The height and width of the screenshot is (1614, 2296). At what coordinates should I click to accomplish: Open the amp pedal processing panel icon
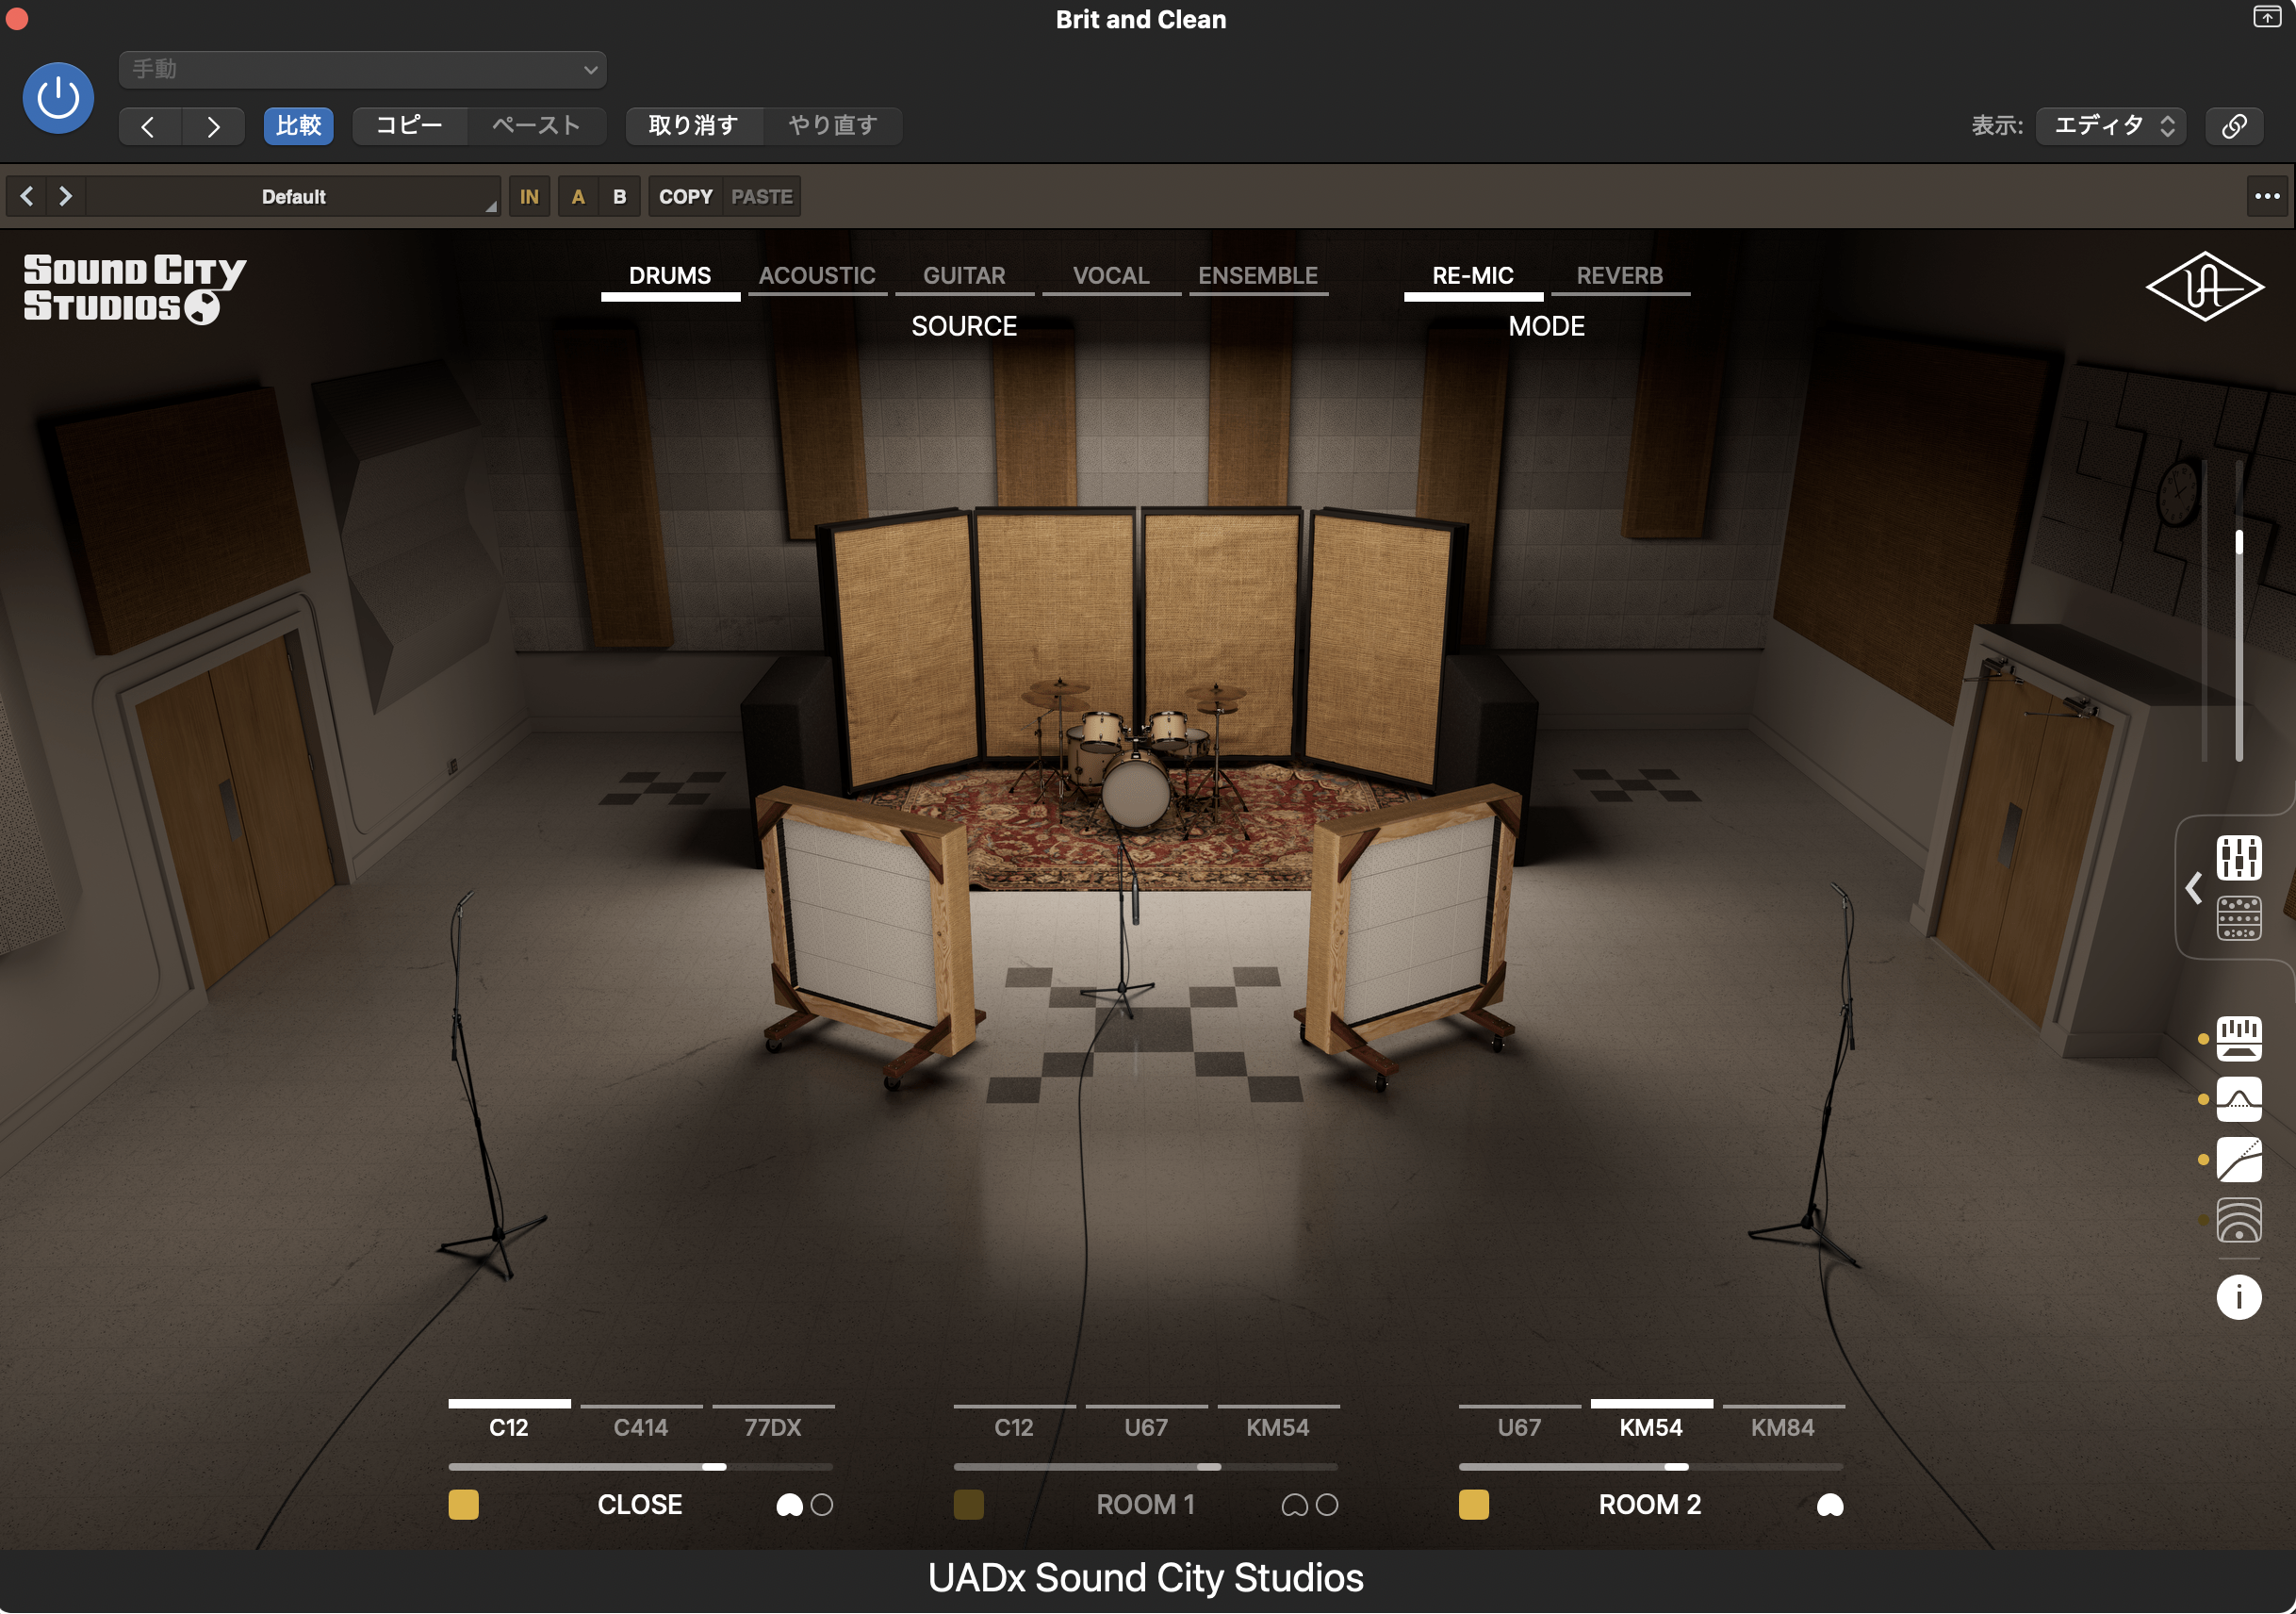pos(2240,918)
